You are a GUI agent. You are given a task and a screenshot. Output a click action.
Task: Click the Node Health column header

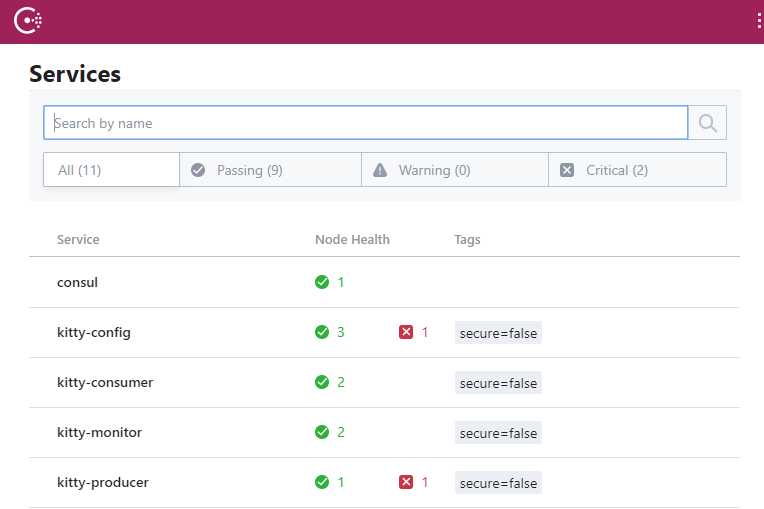[x=352, y=240]
